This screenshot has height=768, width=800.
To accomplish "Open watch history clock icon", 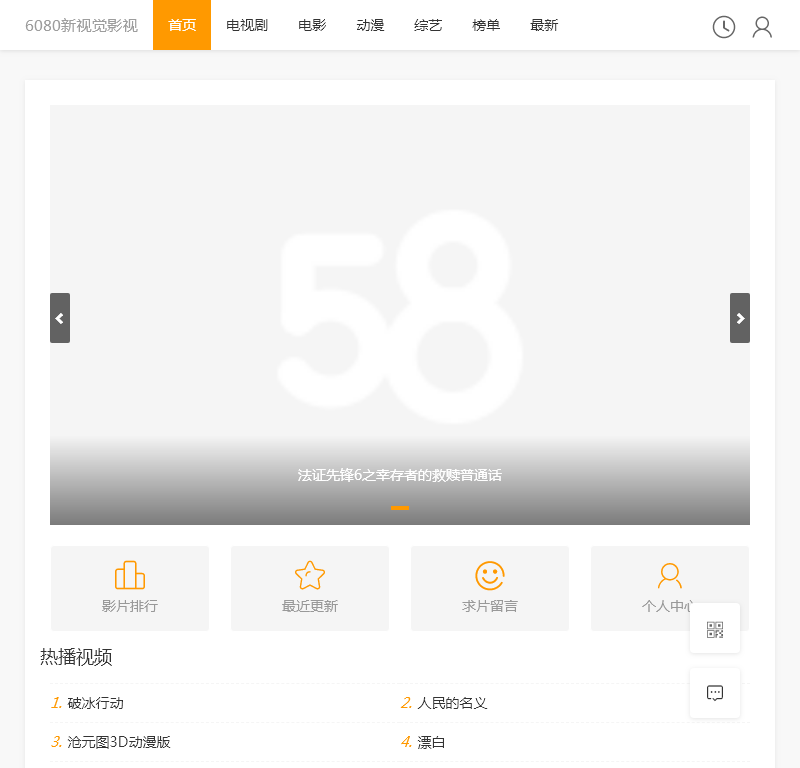I will (x=724, y=27).
